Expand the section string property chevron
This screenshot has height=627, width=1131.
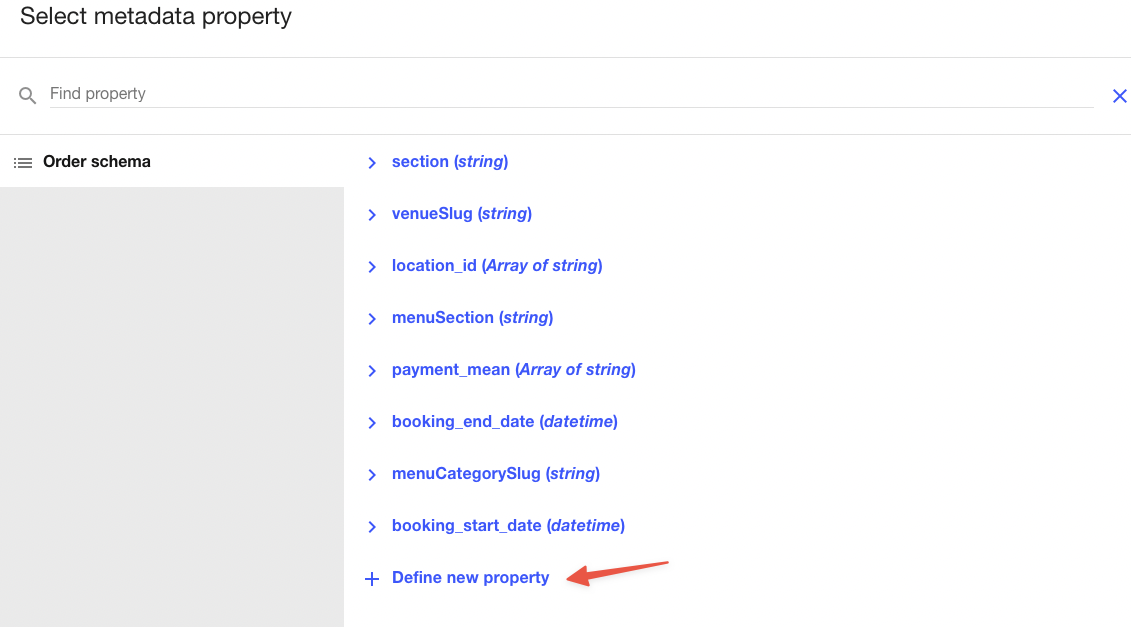[372, 162]
